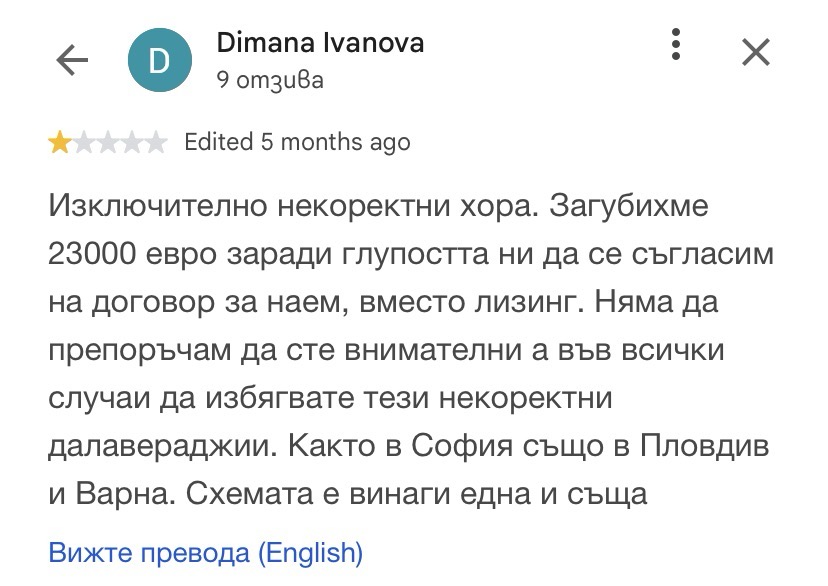
Task: Click the fifth gray rating star
Action: [x=156, y=143]
